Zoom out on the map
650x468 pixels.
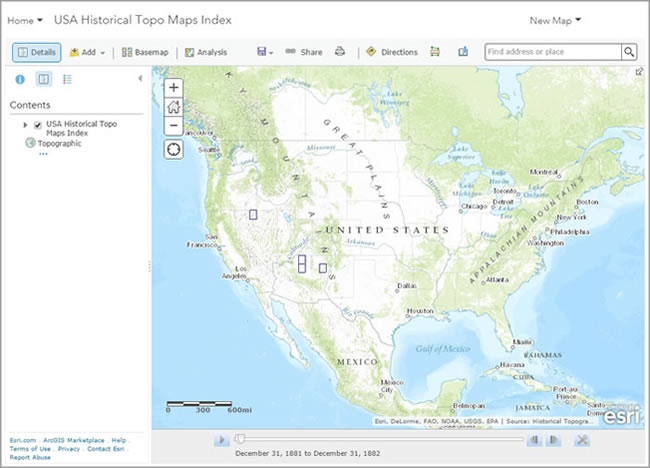pyautogui.click(x=174, y=126)
